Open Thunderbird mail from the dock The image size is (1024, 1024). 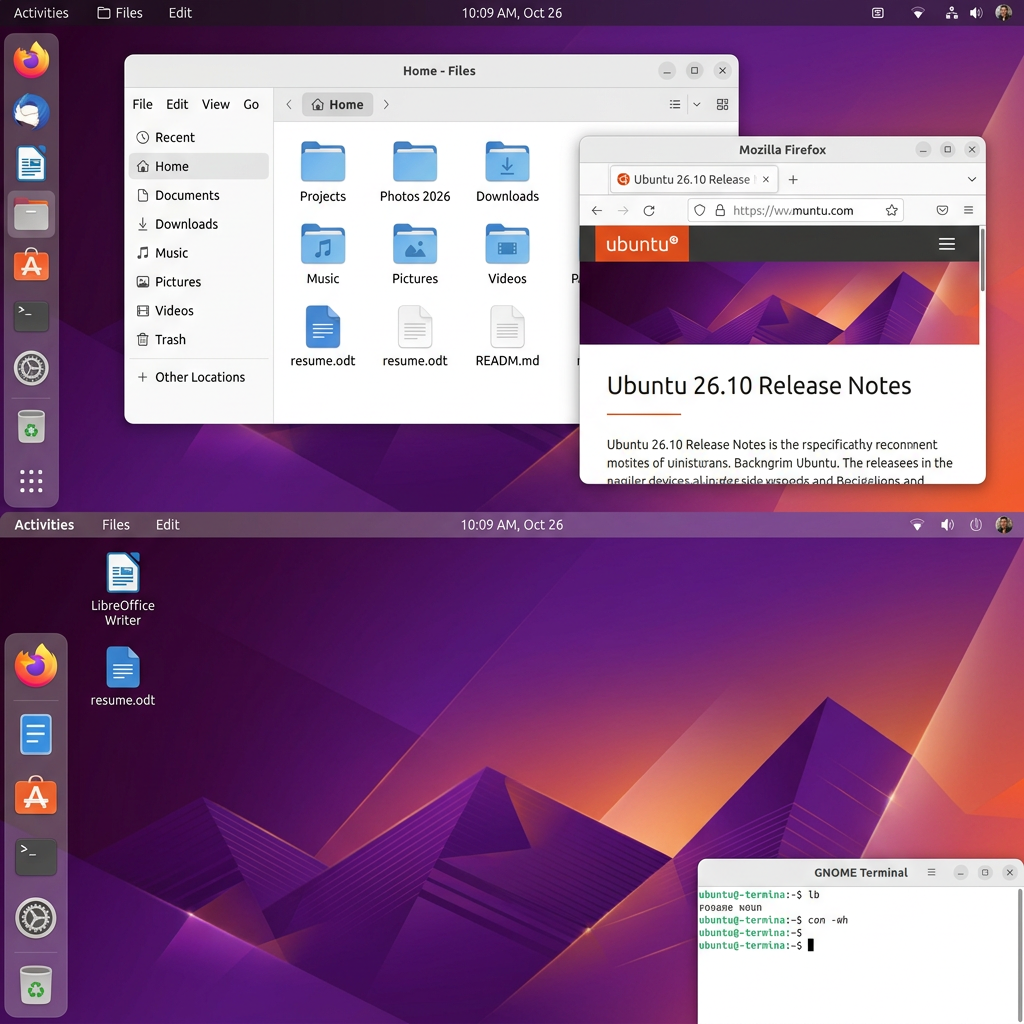click(x=31, y=112)
